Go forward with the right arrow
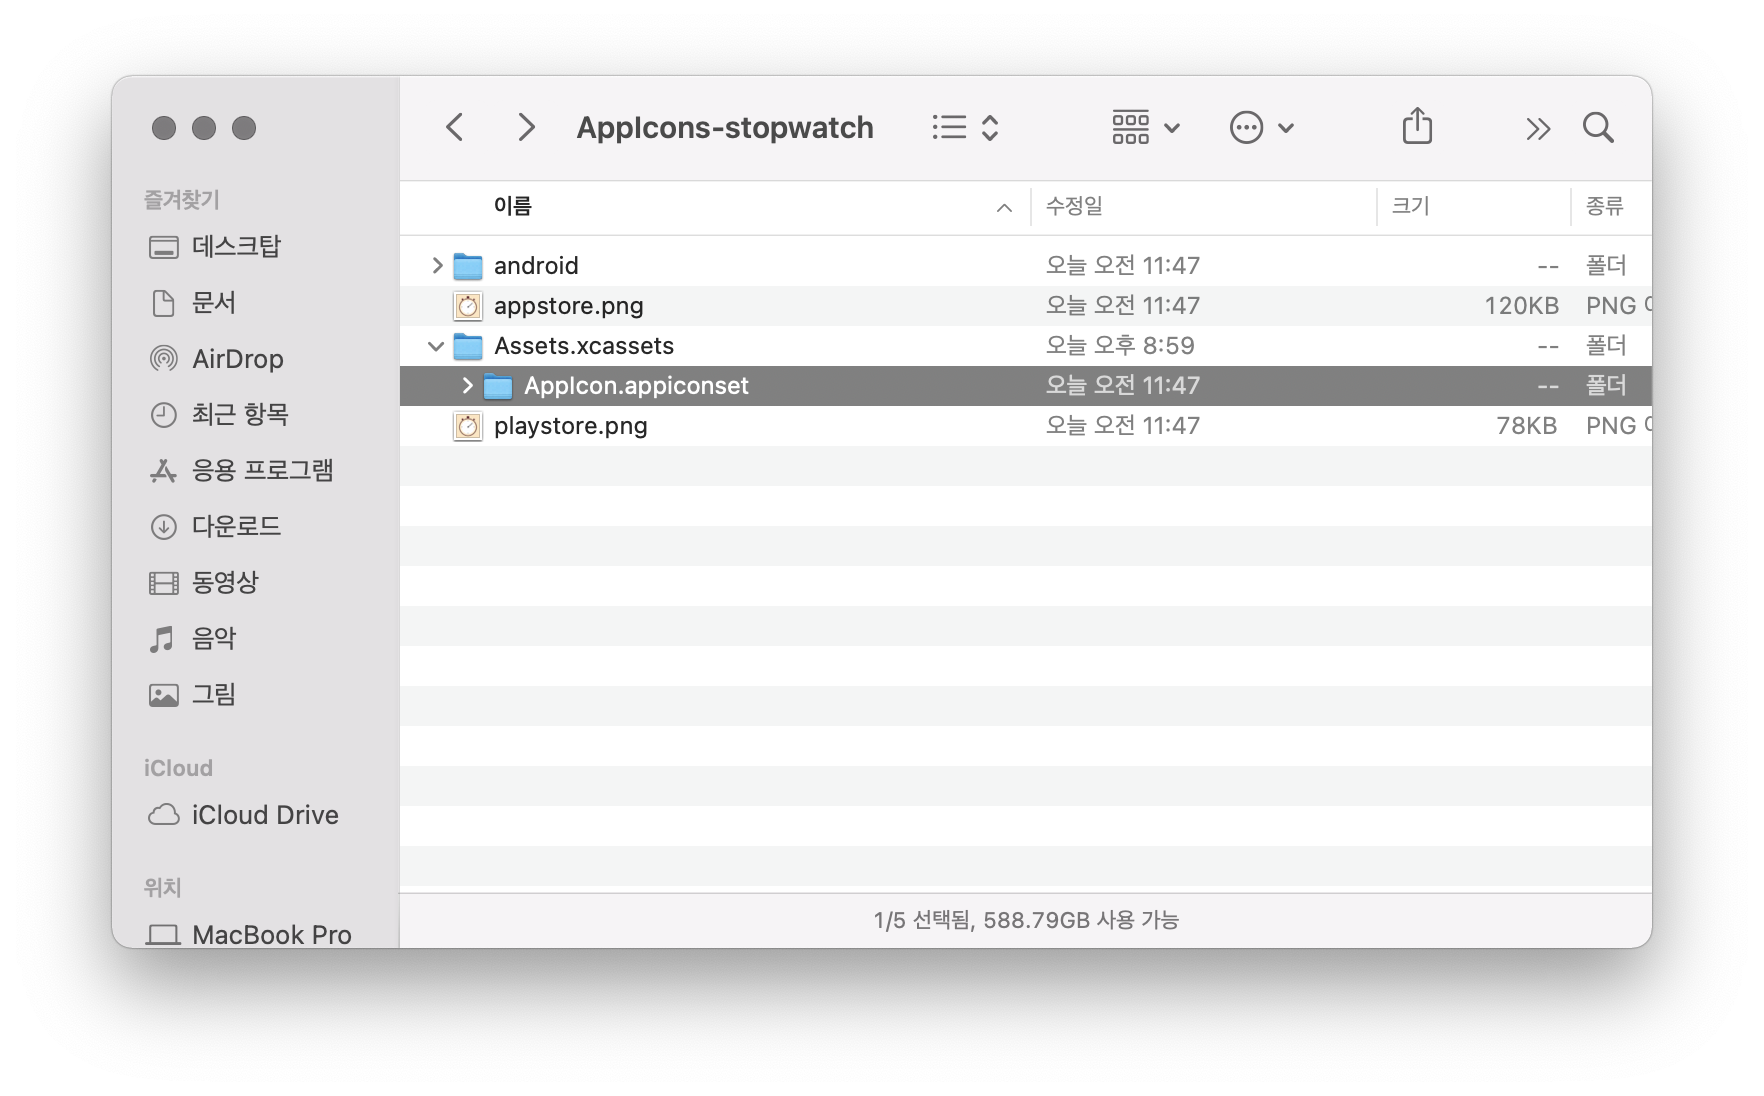The width and height of the screenshot is (1764, 1096). [x=526, y=128]
